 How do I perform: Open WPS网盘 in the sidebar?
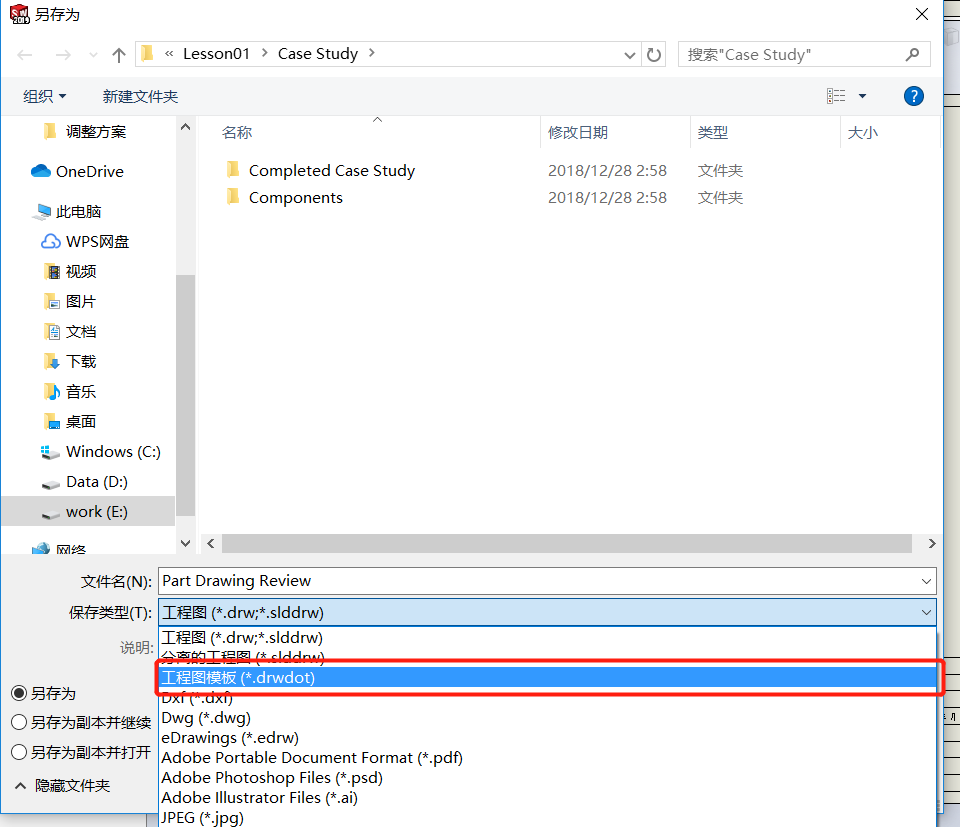(97, 242)
